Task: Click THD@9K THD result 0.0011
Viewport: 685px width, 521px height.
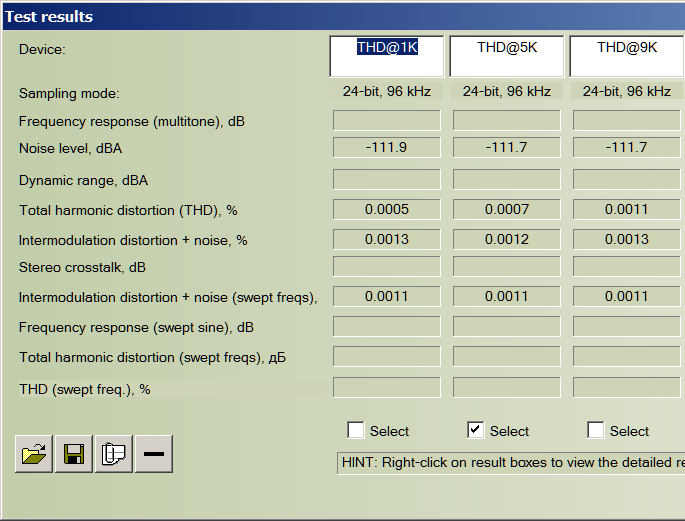Action: point(627,209)
